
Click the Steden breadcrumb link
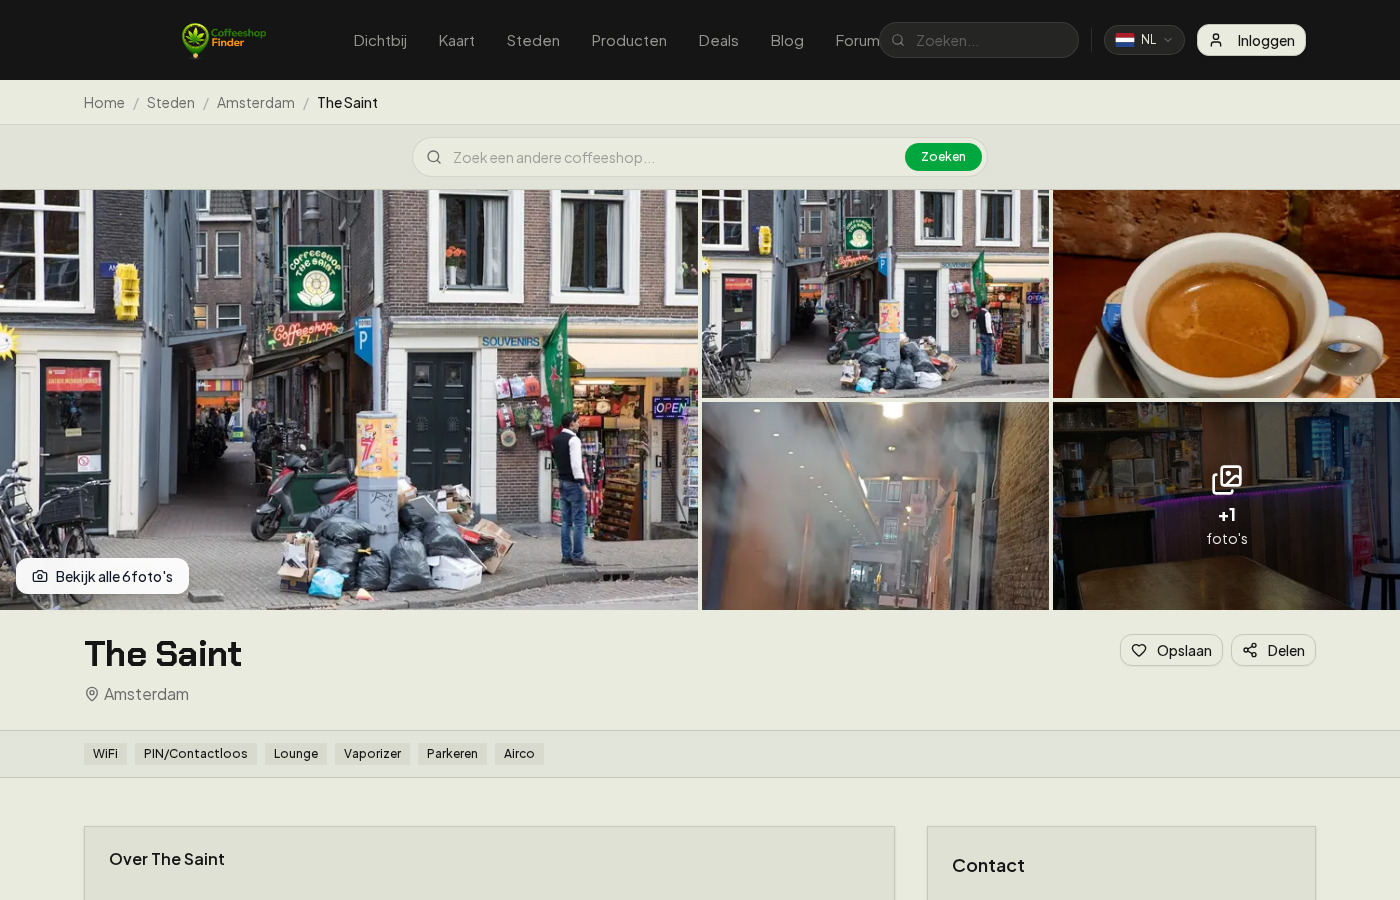(171, 102)
